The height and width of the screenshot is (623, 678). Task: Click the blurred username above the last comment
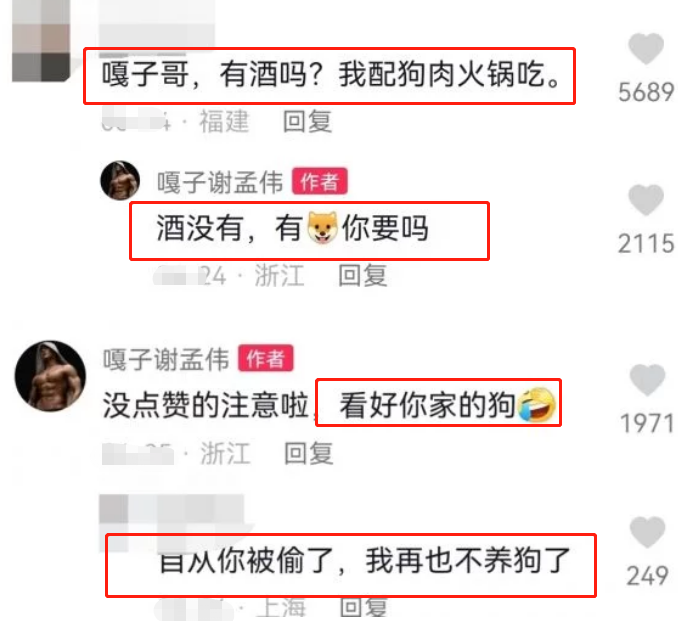(x=172, y=509)
